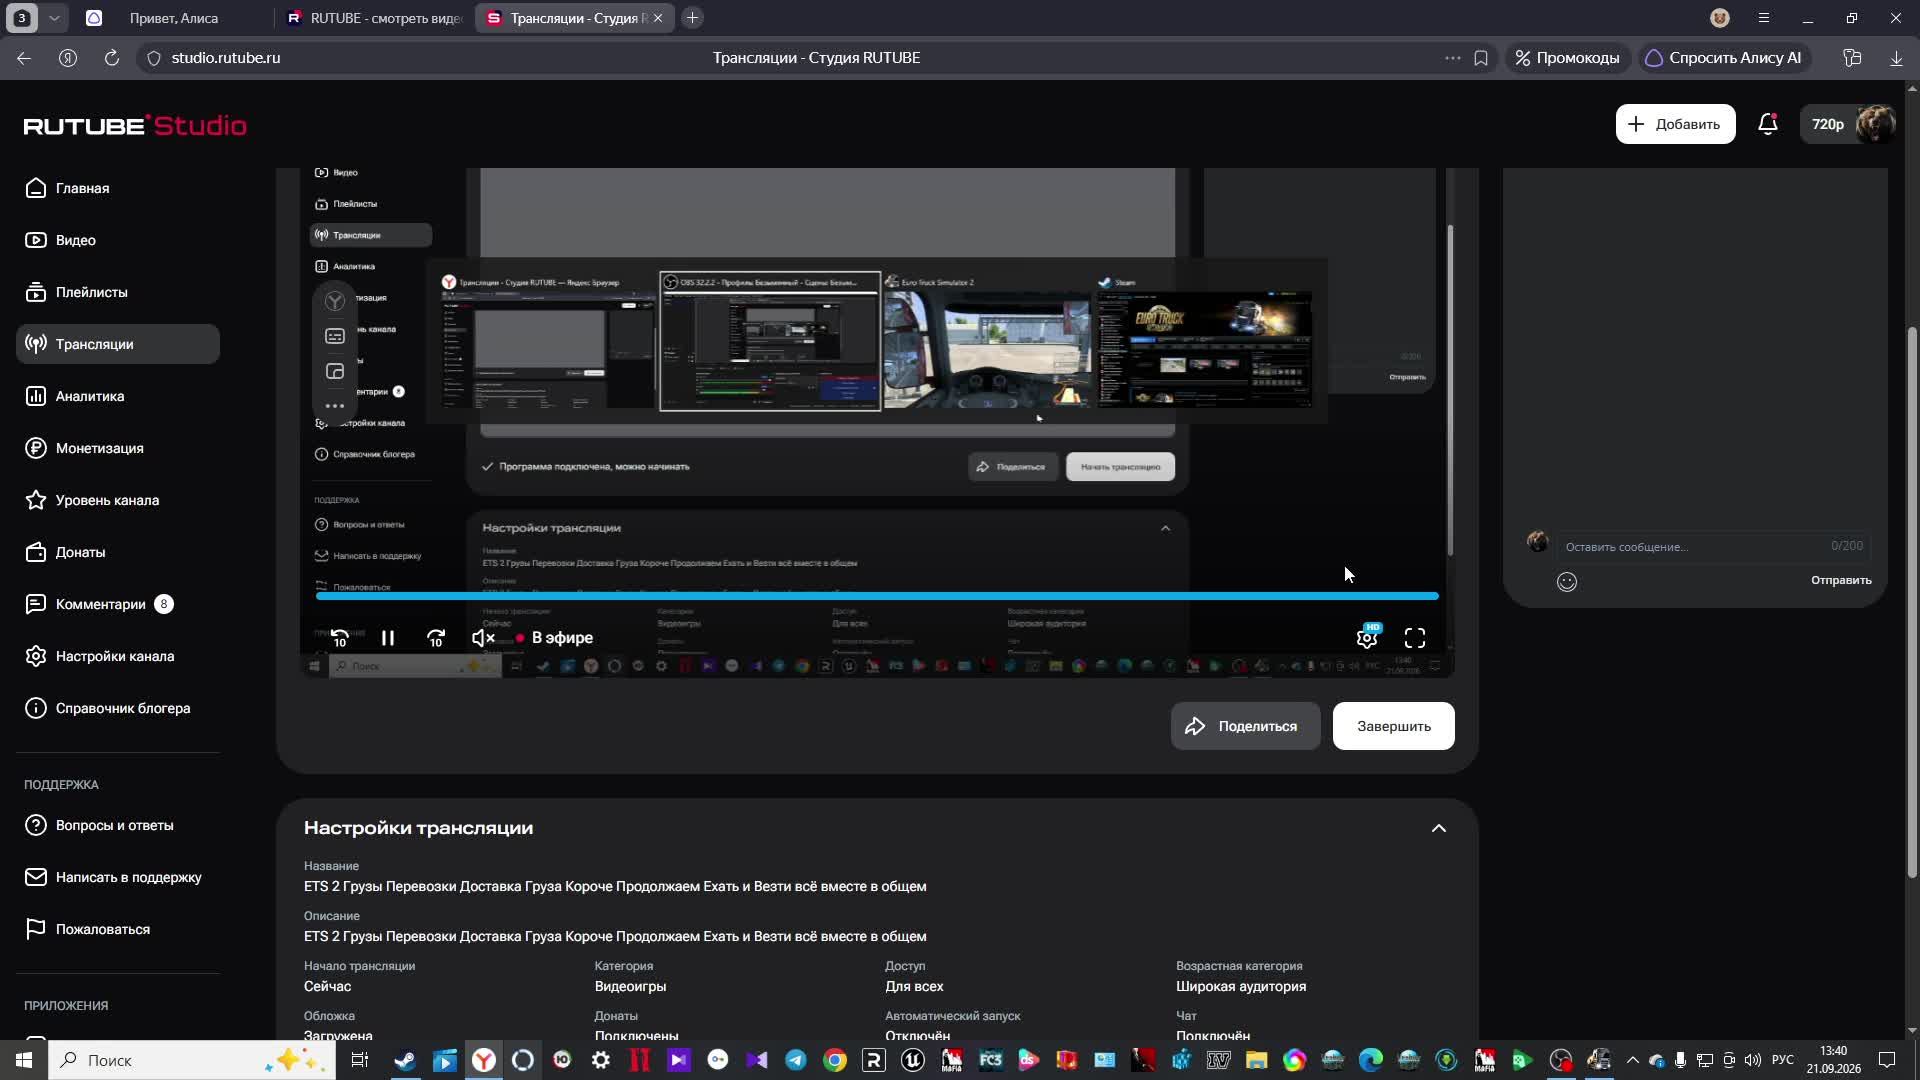Open player quality settings gear
Image resolution: width=1920 pixels, height=1080 pixels.
pyautogui.click(x=1367, y=637)
